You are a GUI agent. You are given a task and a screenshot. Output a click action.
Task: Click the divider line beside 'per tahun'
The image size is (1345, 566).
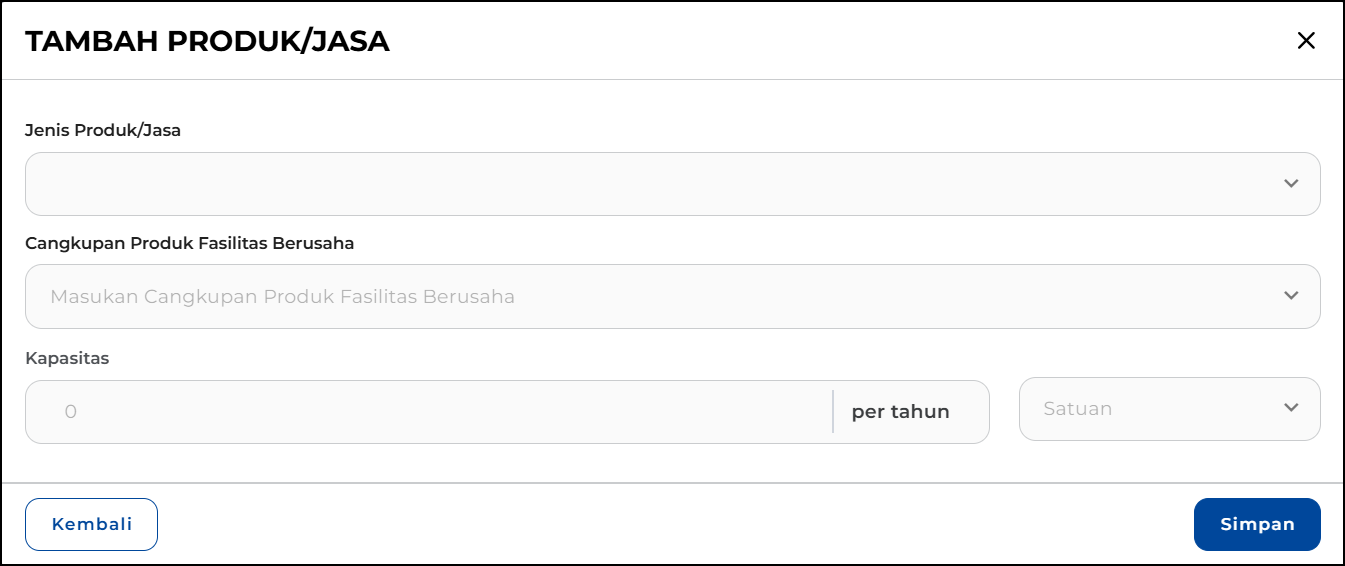point(832,412)
